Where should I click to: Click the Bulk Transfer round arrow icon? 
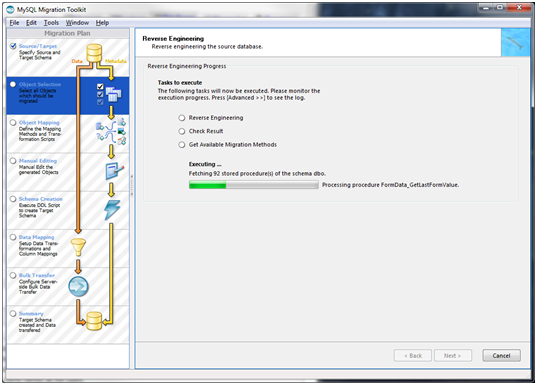[x=78, y=287]
